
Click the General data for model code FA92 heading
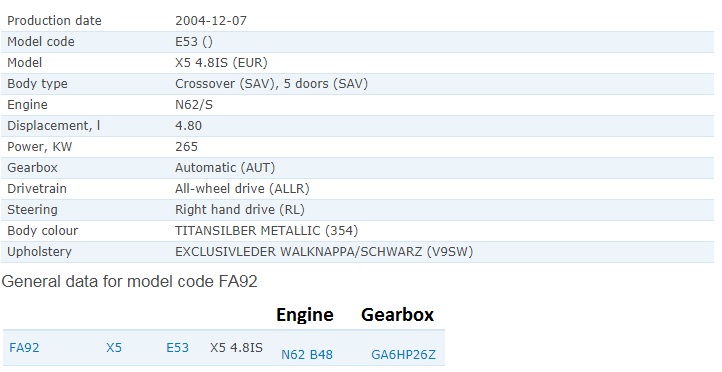tap(129, 281)
